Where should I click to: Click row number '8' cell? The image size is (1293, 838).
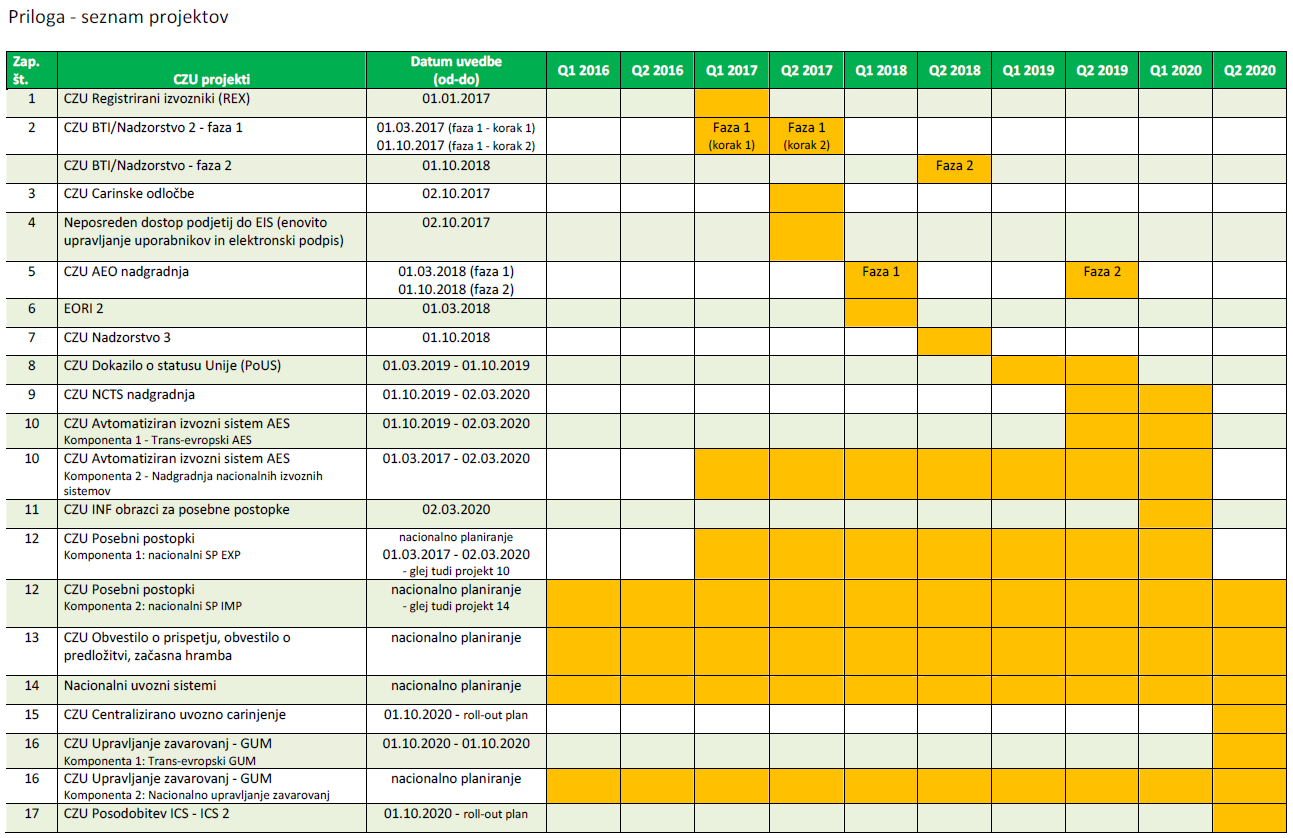pyautogui.click(x=32, y=369)
